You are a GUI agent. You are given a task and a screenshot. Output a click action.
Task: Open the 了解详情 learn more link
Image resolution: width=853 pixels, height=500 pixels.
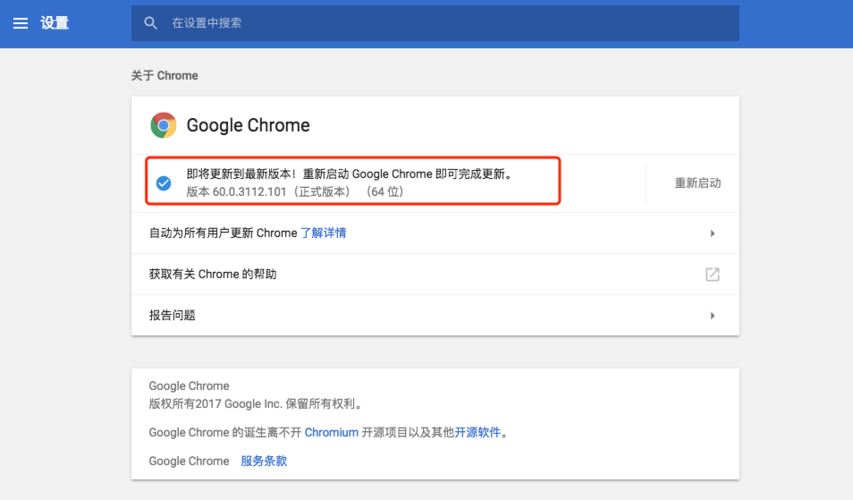323,233
